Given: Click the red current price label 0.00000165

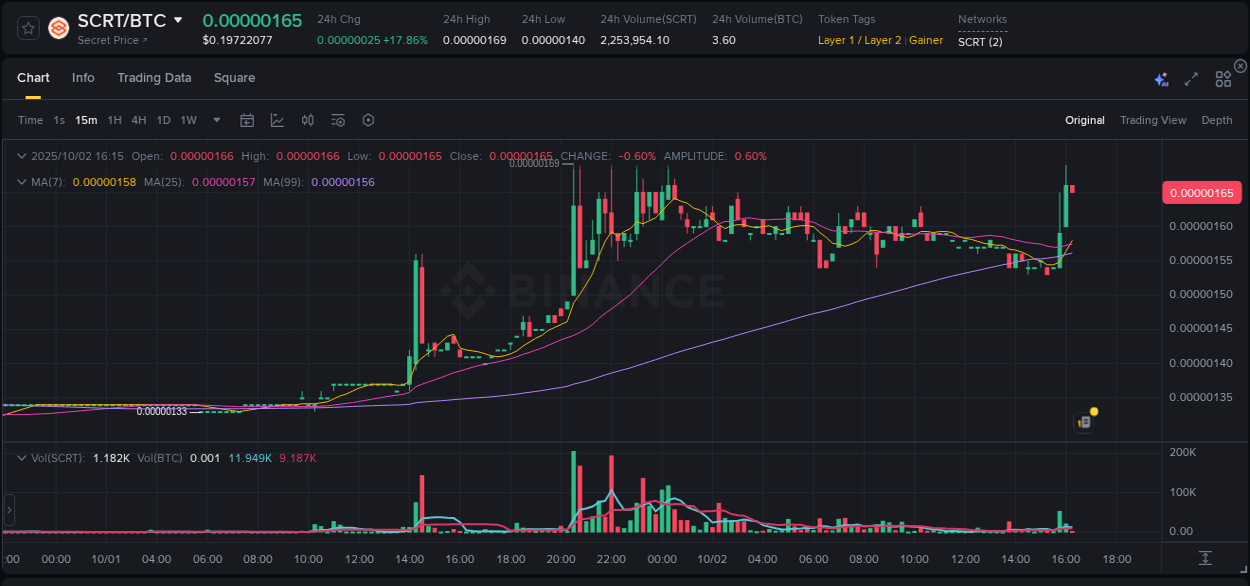Looking at the screenshot, I should pyautogui.click(x=1201, y=192).
